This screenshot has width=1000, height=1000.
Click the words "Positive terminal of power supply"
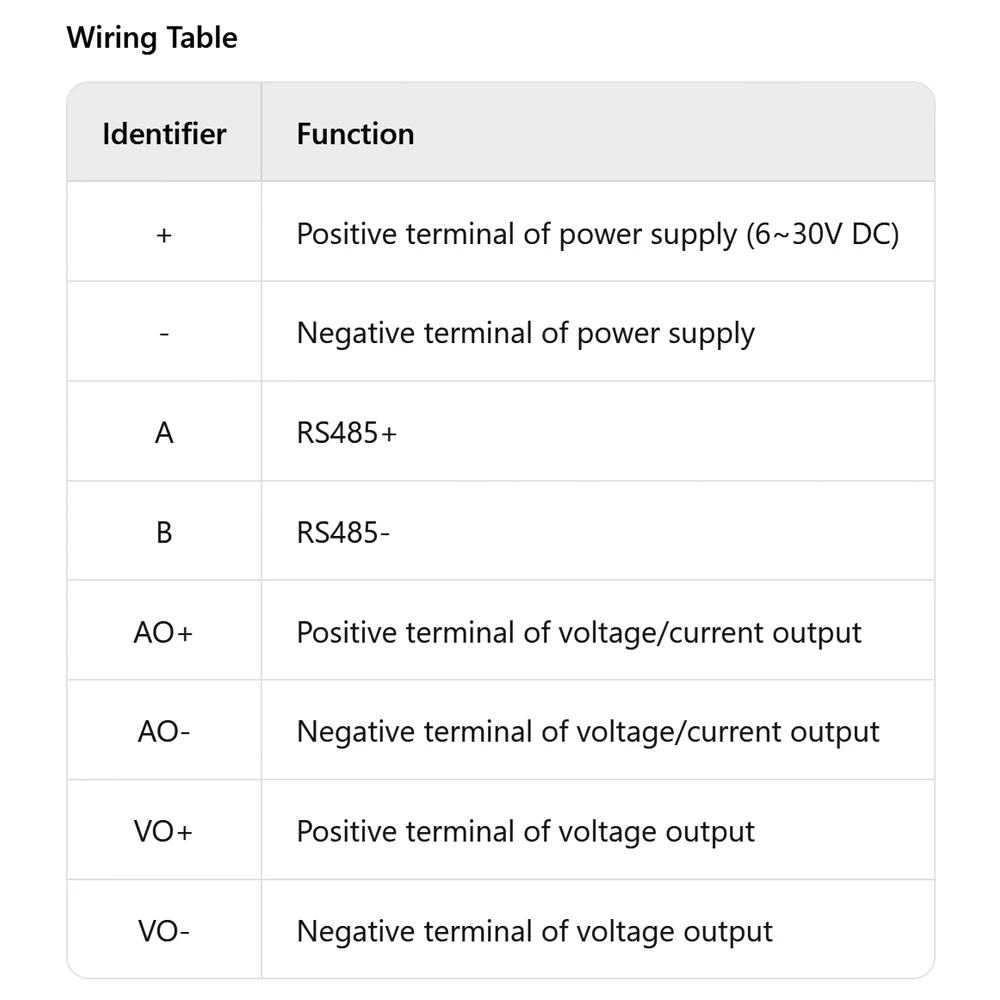coord(516,234)
